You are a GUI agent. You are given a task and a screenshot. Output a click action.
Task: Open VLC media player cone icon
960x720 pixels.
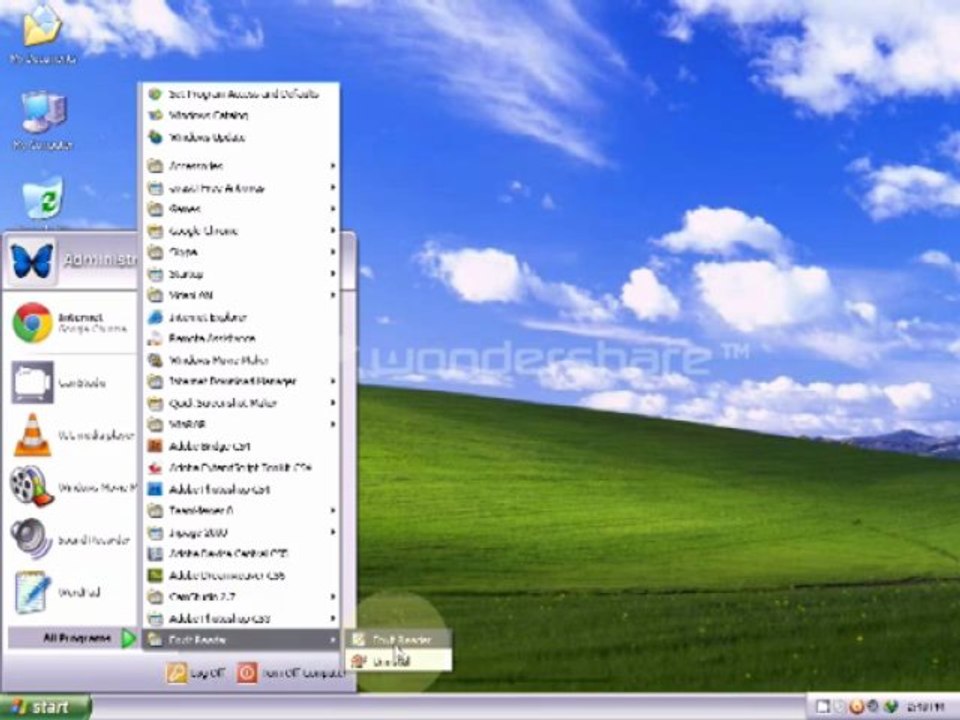[32, 435]
